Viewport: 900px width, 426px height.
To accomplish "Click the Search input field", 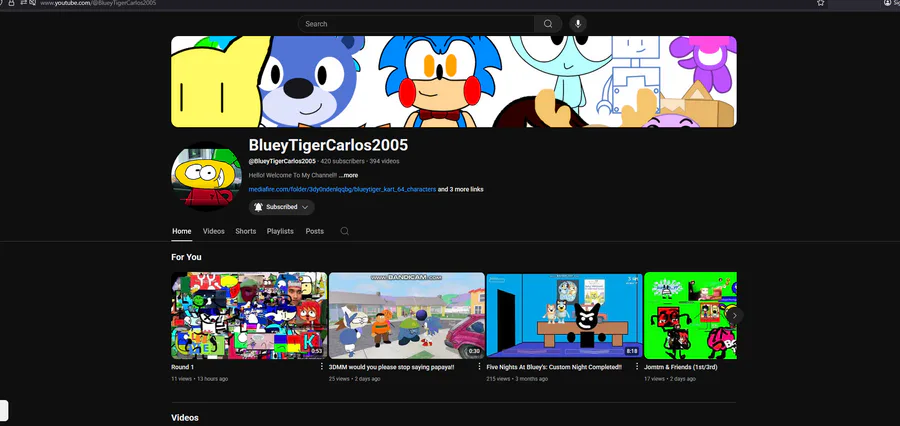I will 416,24.
